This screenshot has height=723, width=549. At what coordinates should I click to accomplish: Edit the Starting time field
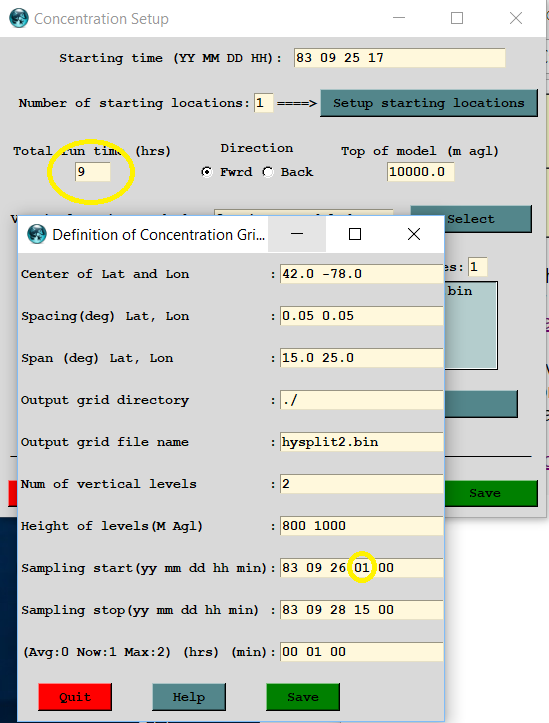click(400, 58)
